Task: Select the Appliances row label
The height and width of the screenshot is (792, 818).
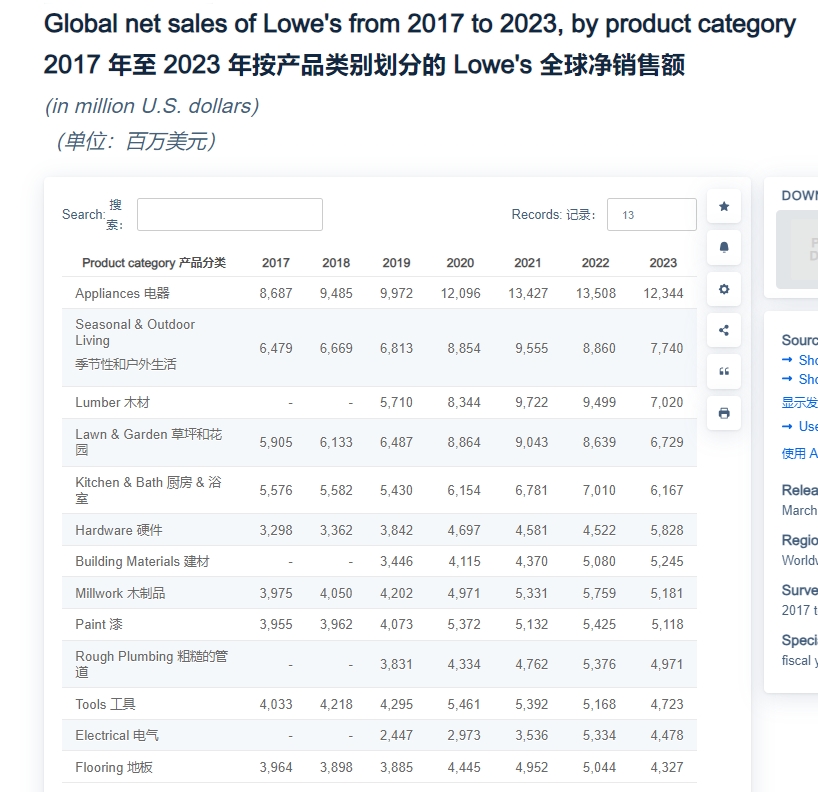Action: coord(122,293)
